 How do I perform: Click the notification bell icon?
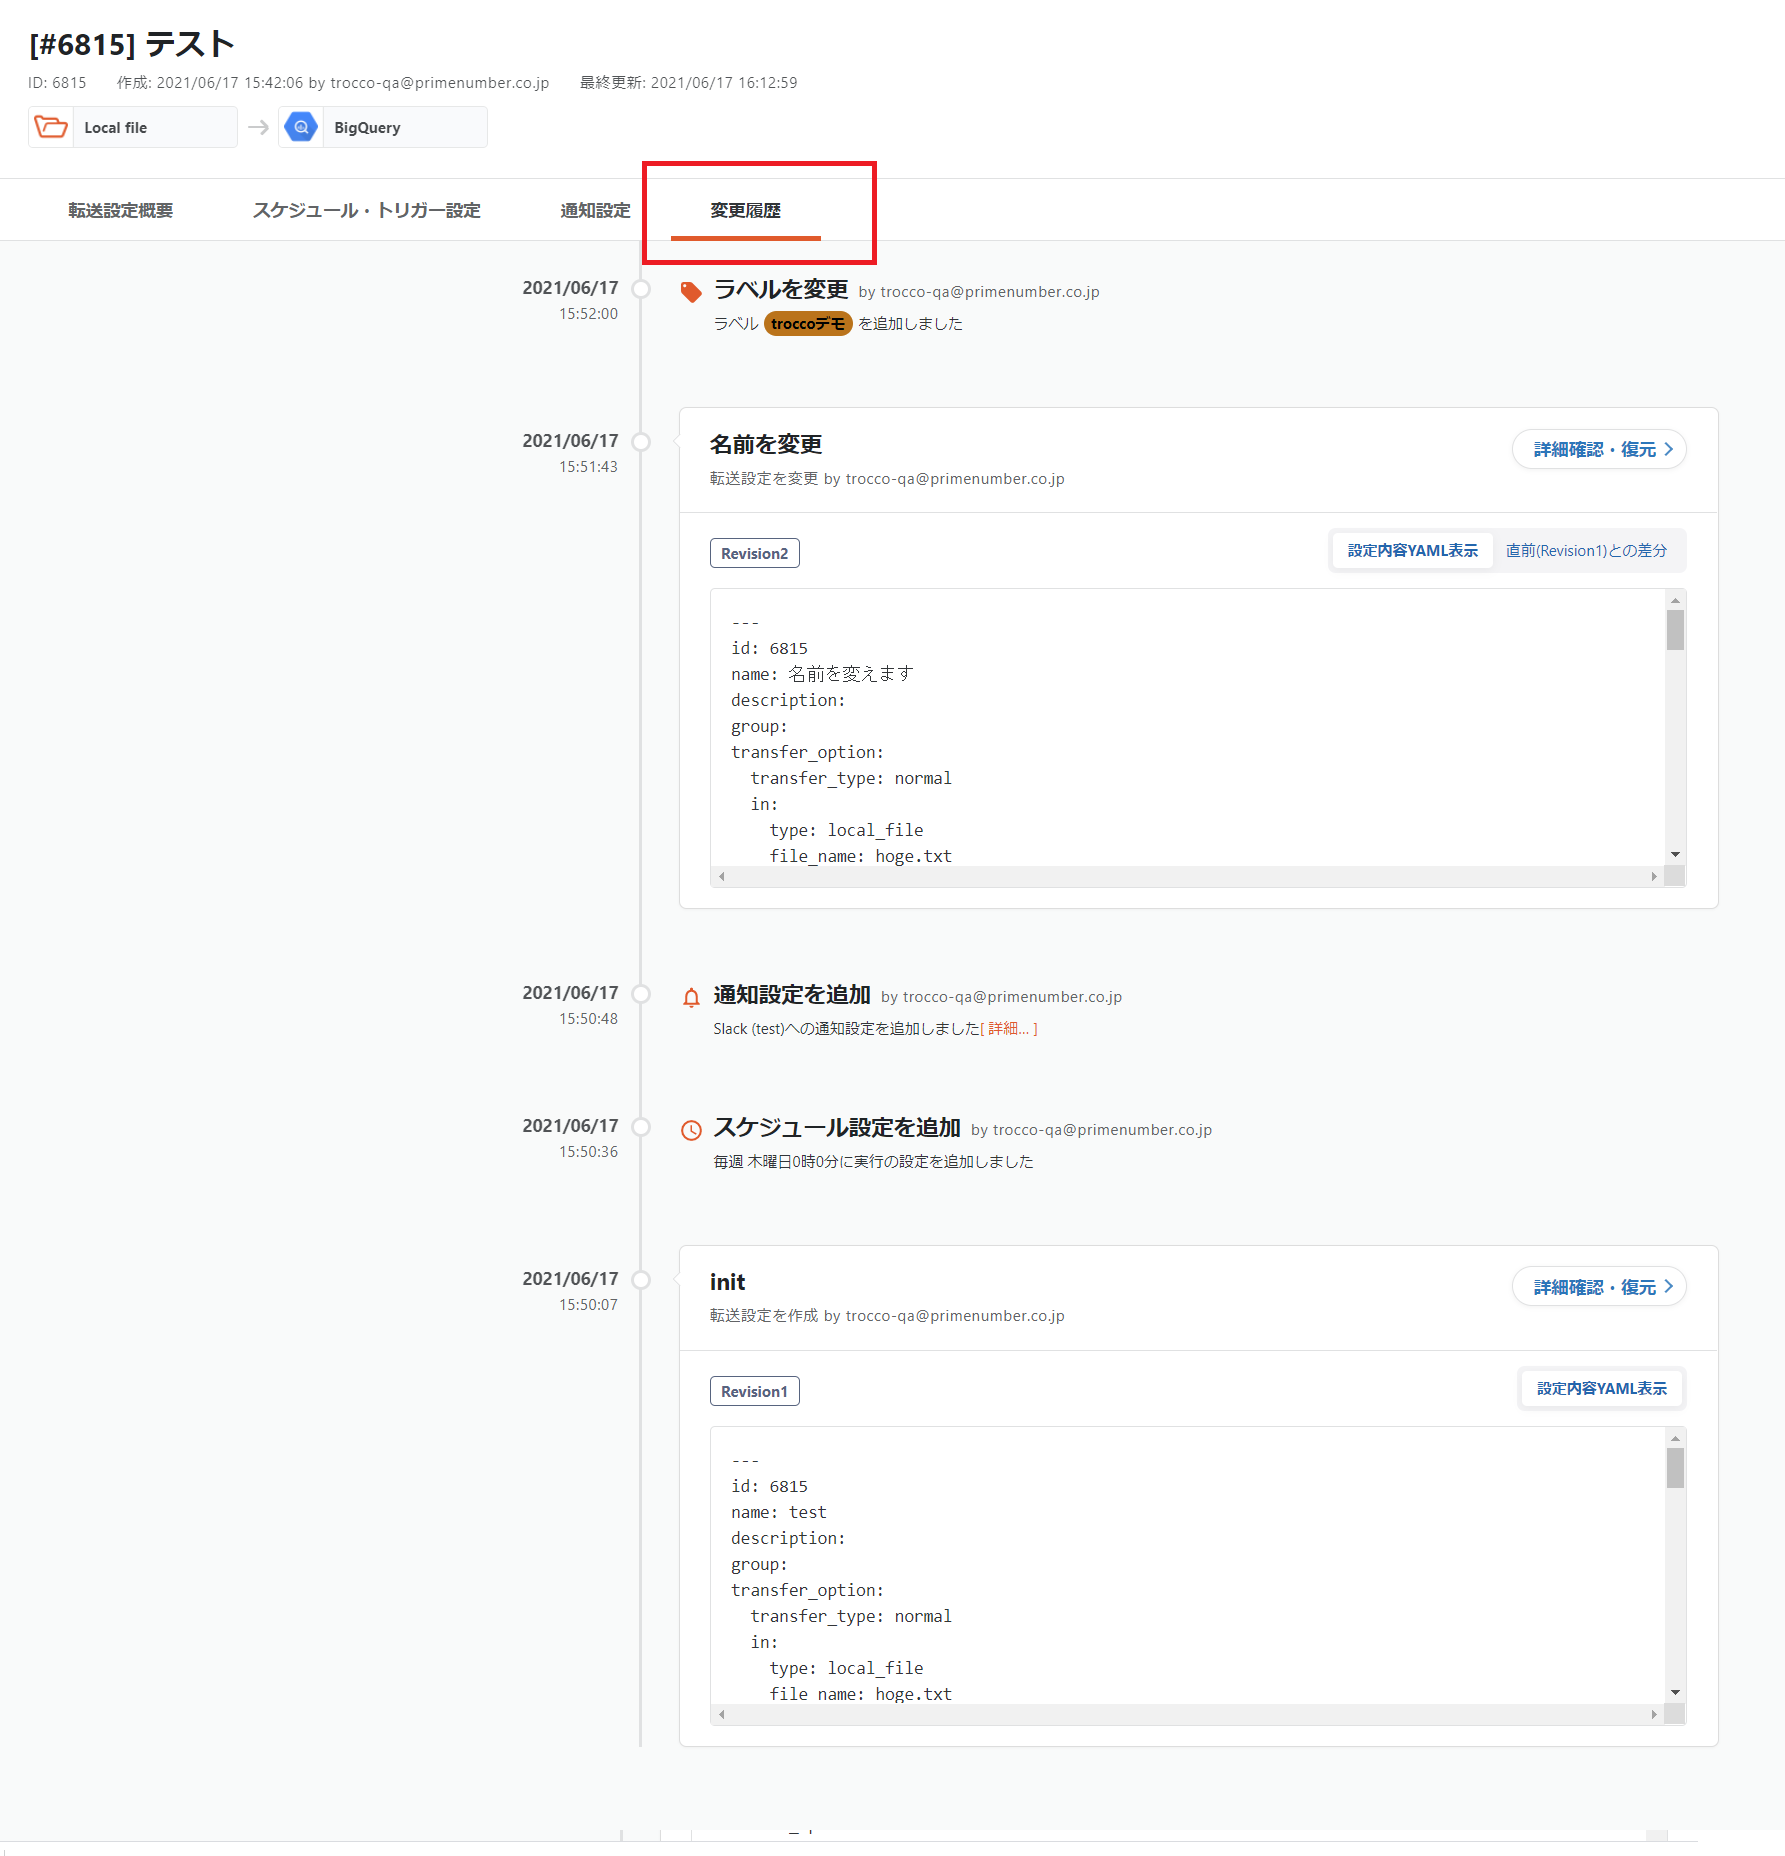point(691,997)
